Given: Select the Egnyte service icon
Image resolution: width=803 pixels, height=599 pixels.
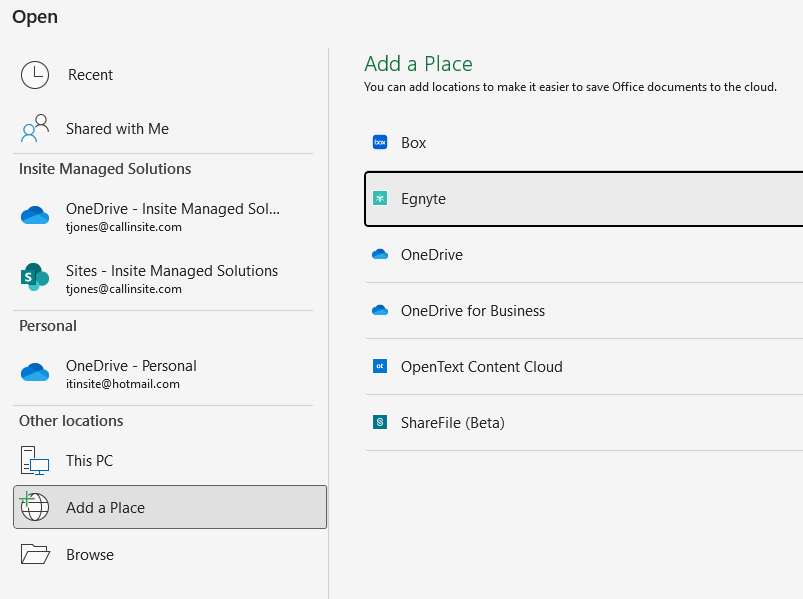Looking at the screenshot, I should (x=380, y=198).
